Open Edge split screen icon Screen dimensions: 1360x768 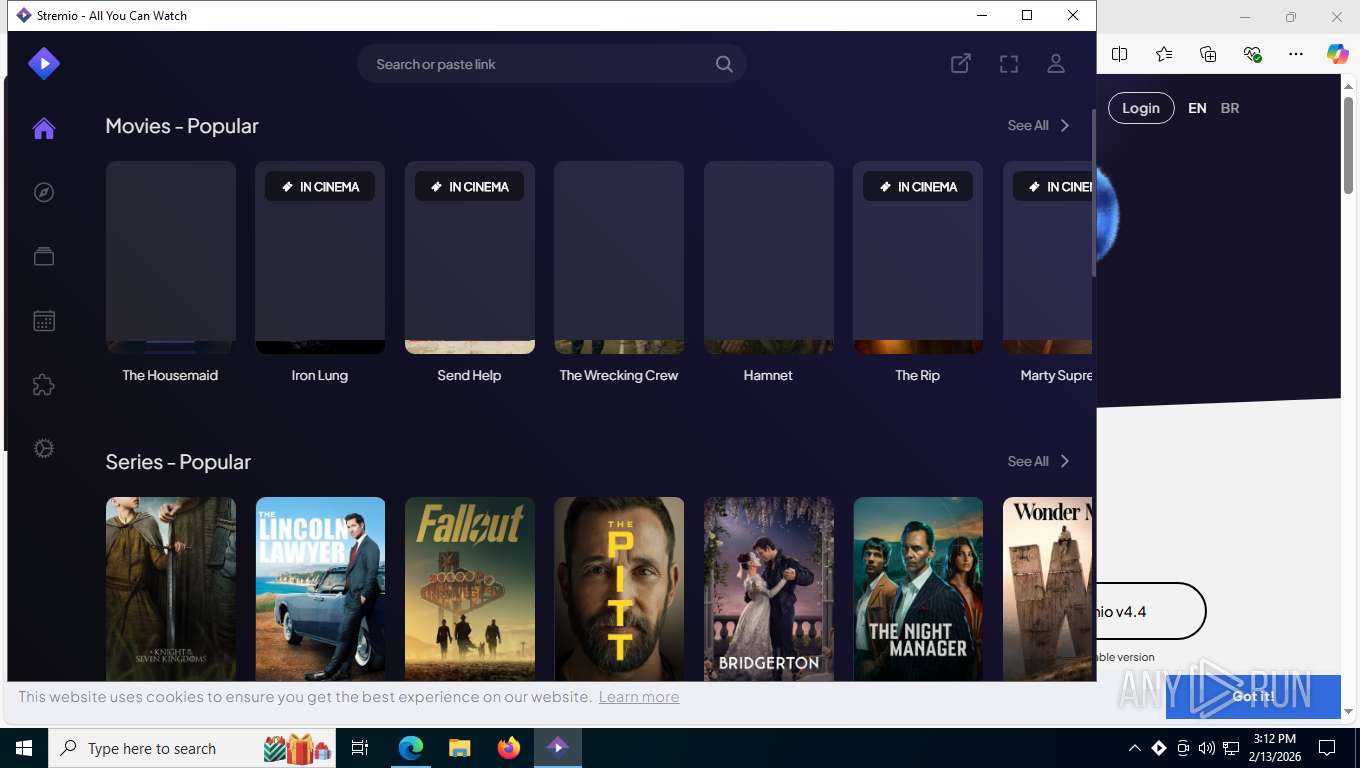[x=1119, y=54]
